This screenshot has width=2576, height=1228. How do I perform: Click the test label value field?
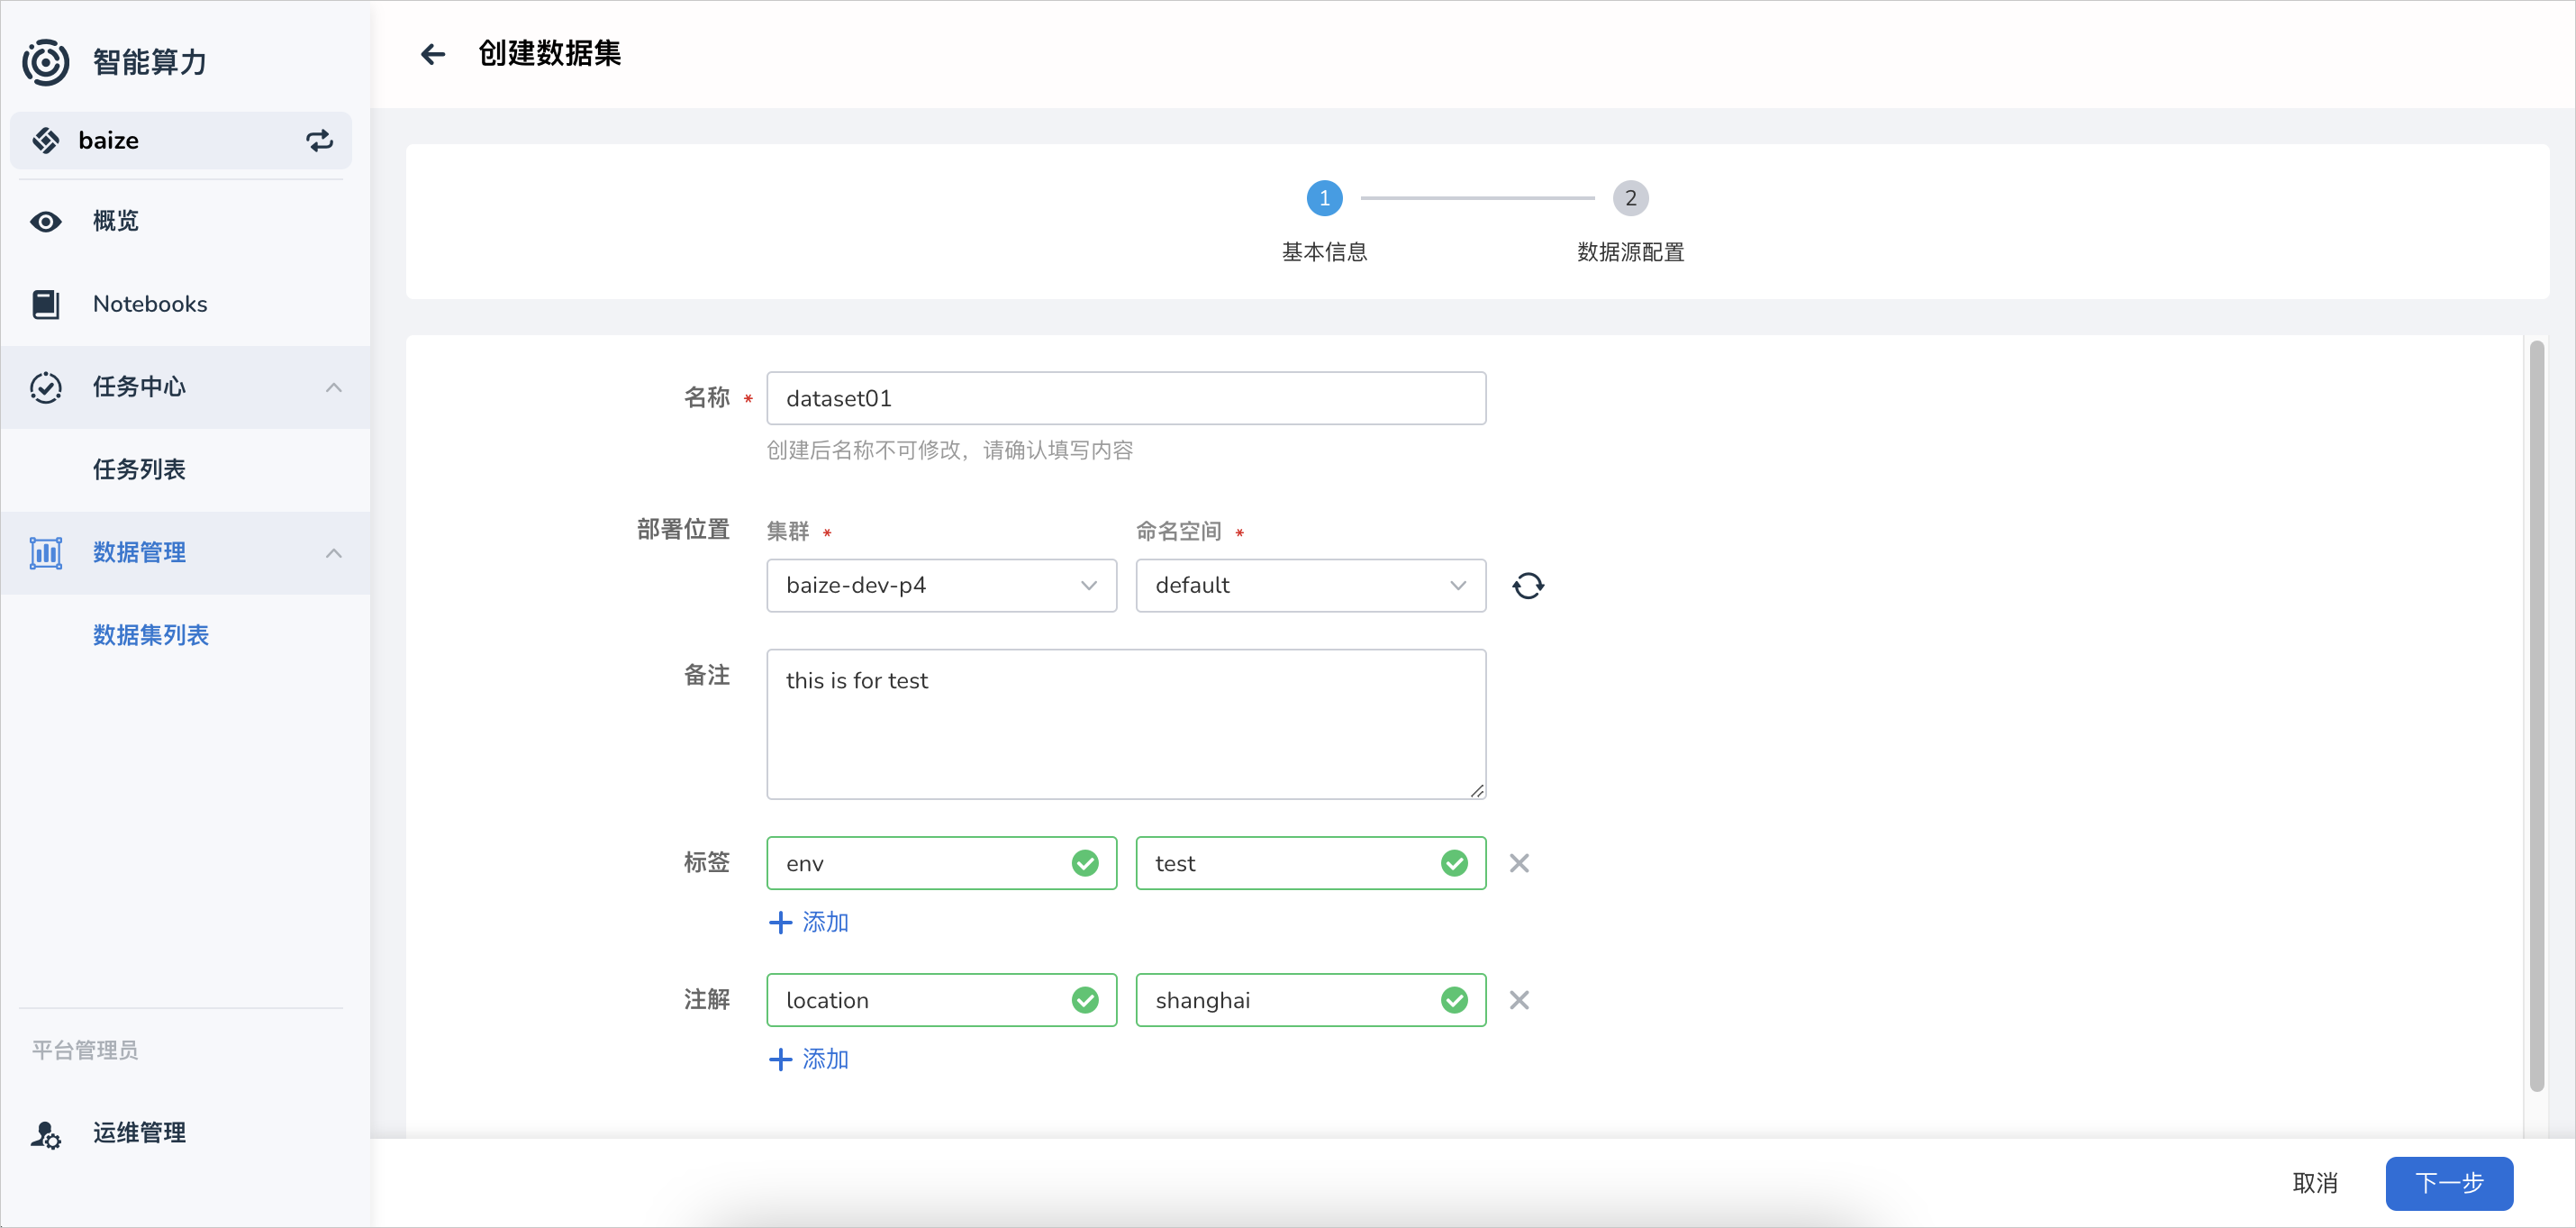1310,863
